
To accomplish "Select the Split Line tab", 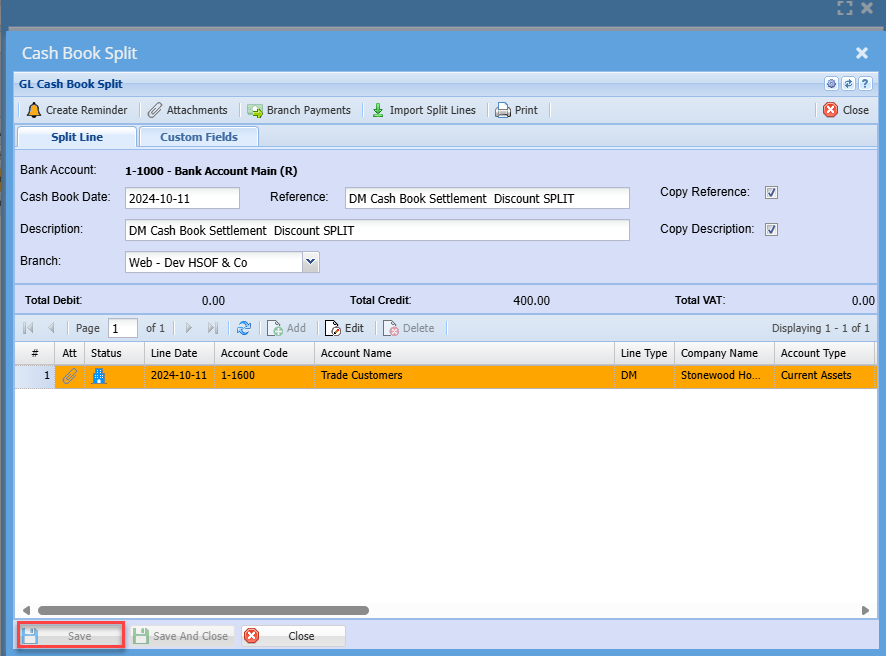I will pyautogui.click(x=77, y=137).
